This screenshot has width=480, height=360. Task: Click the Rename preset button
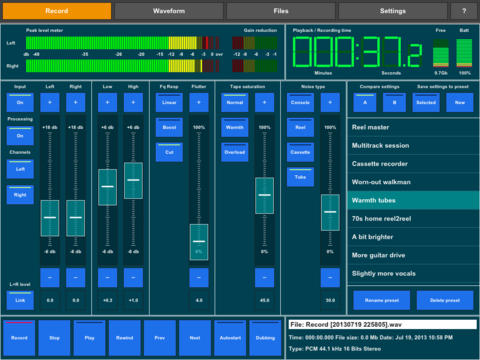pos(382,300)
